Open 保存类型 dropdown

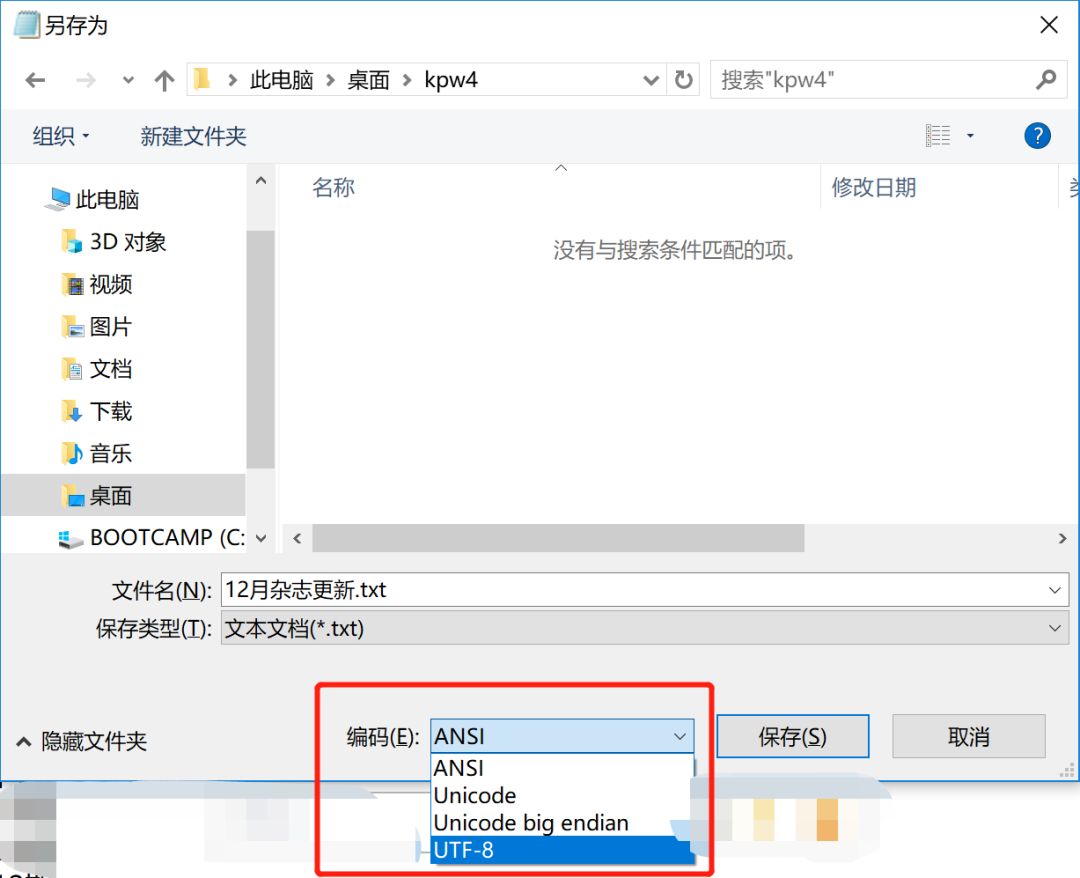click(645, 629)
